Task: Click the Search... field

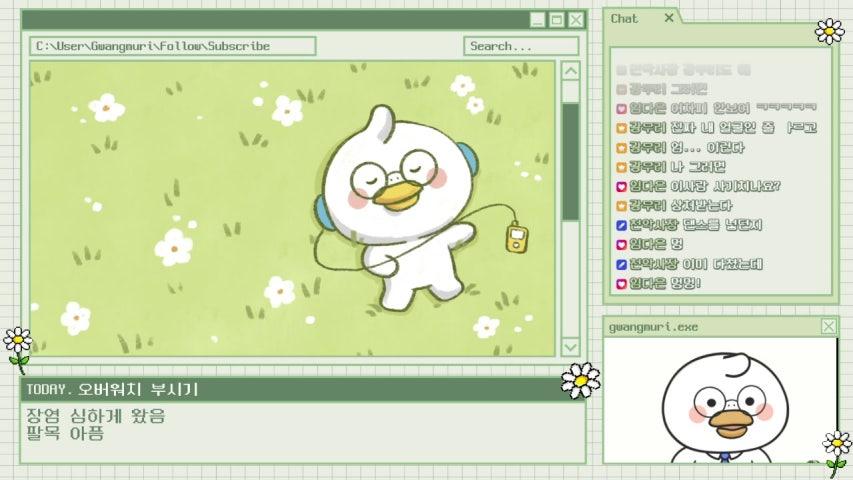Action: click(521, 46)
